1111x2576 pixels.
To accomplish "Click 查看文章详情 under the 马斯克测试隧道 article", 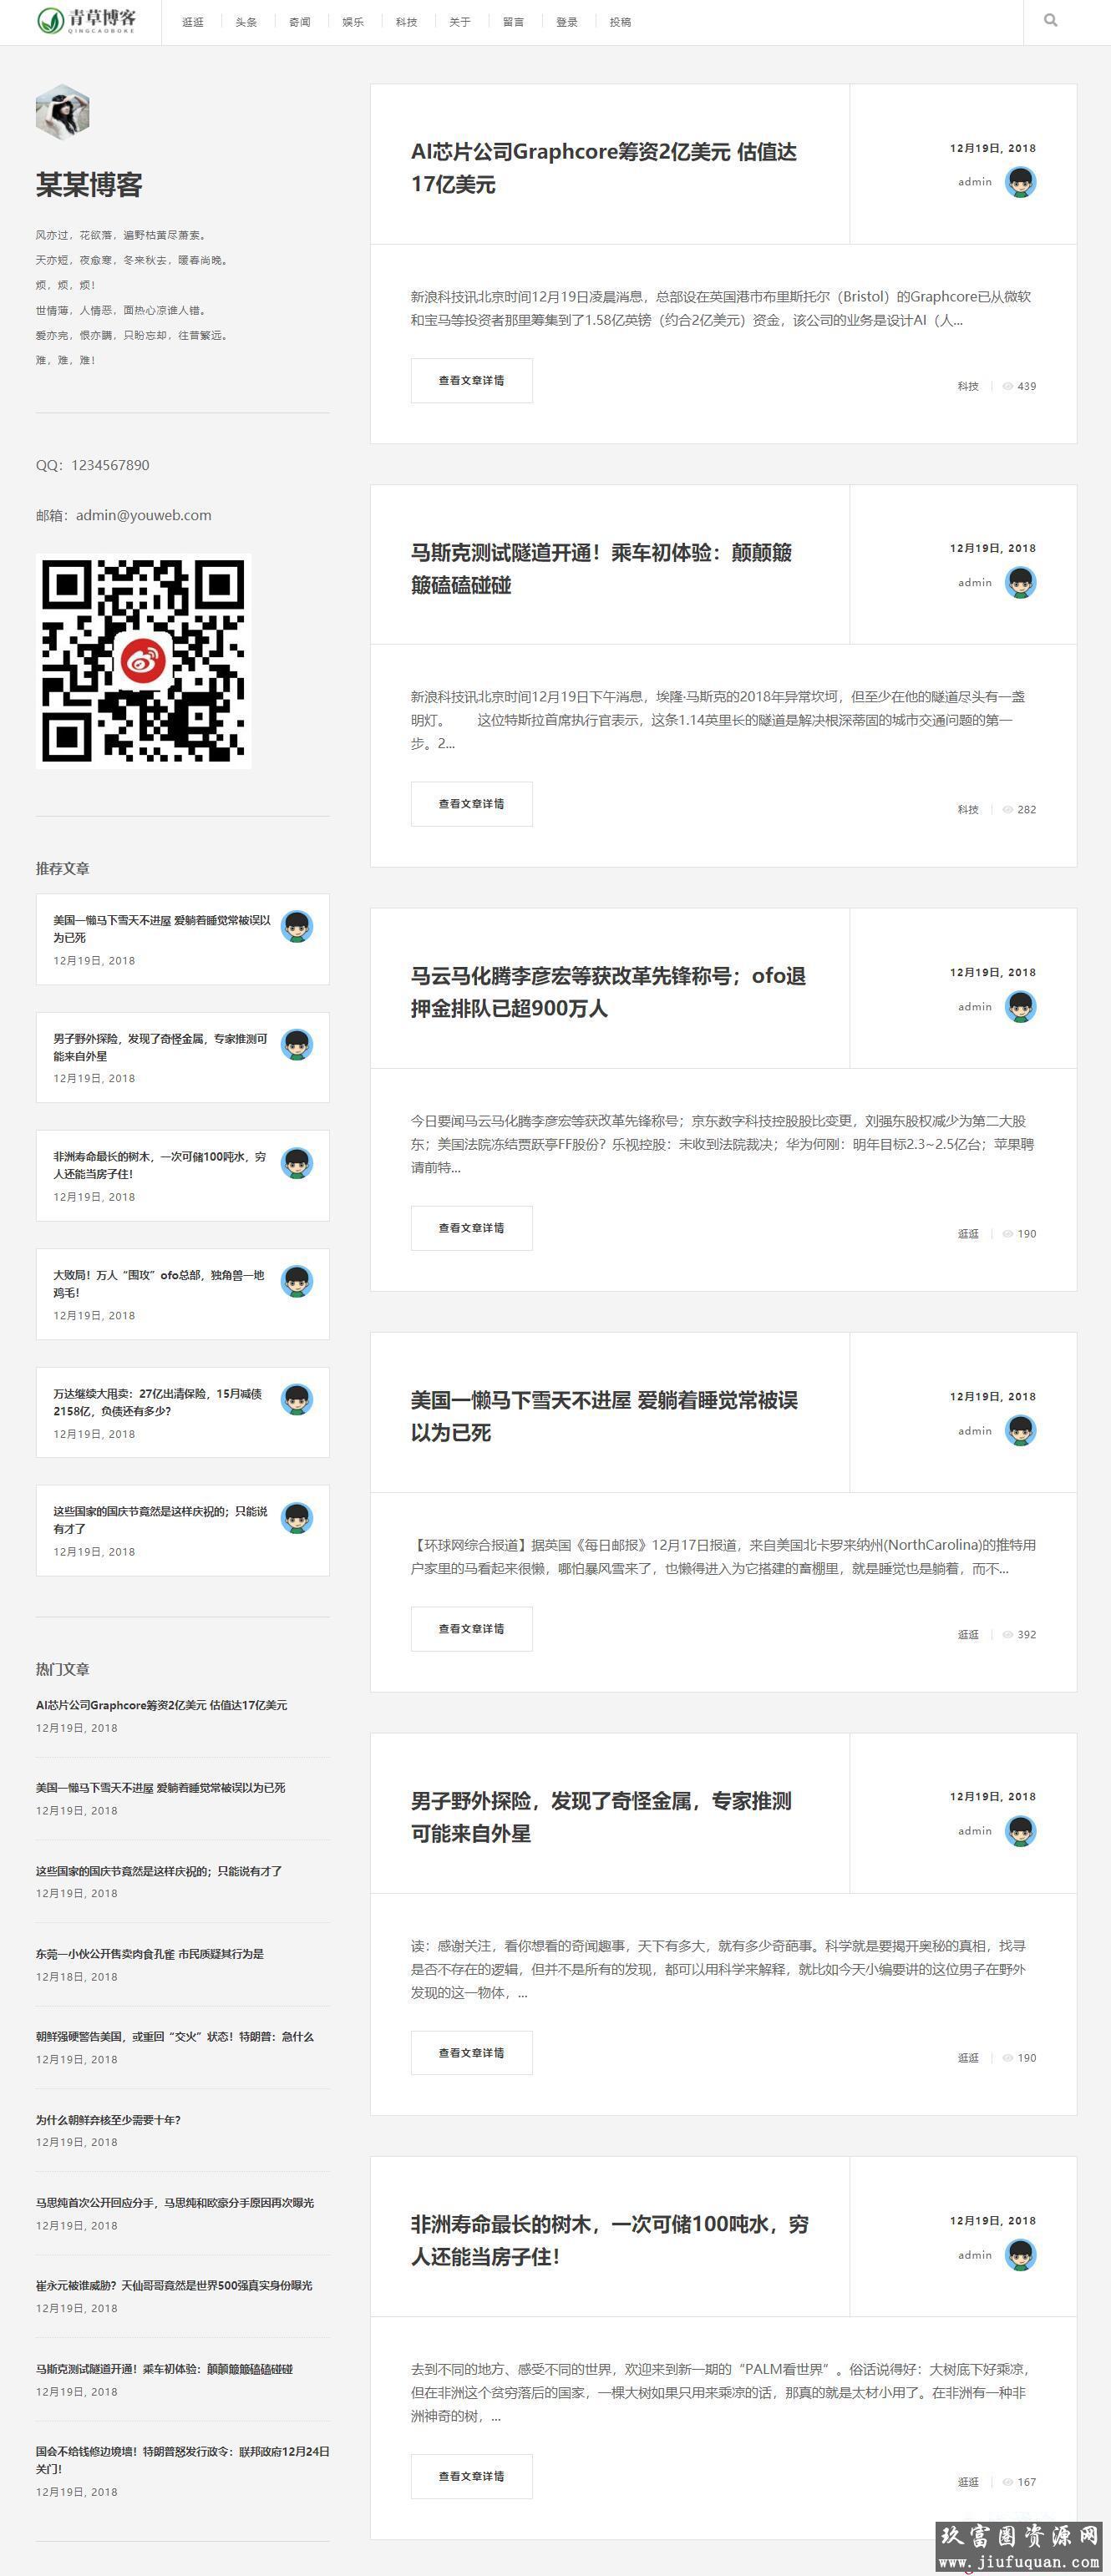I will pos(471,804).
